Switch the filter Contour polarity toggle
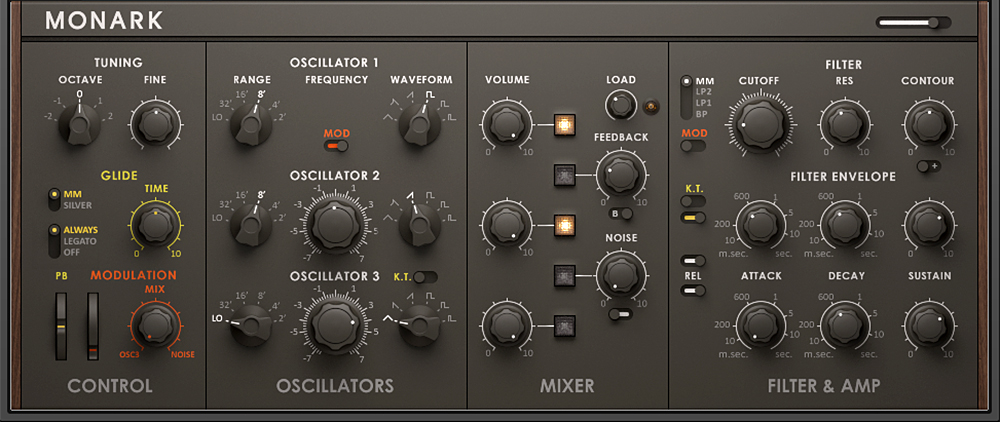The image size is (1000, 422). pyautogui.click(x=926, y=166)
